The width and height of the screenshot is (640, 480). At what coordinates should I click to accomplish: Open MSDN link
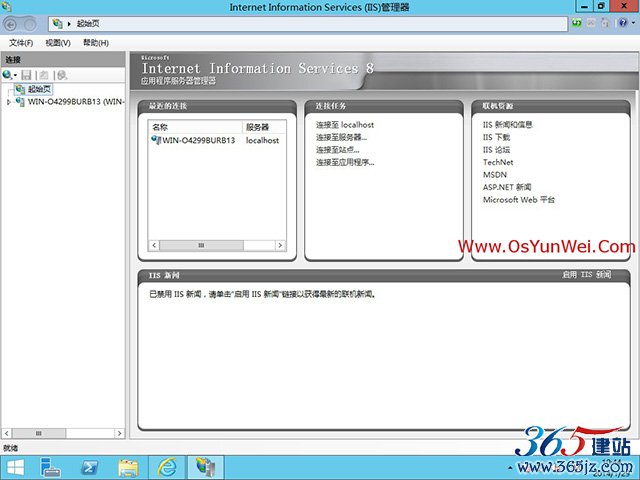pos(495,175)
